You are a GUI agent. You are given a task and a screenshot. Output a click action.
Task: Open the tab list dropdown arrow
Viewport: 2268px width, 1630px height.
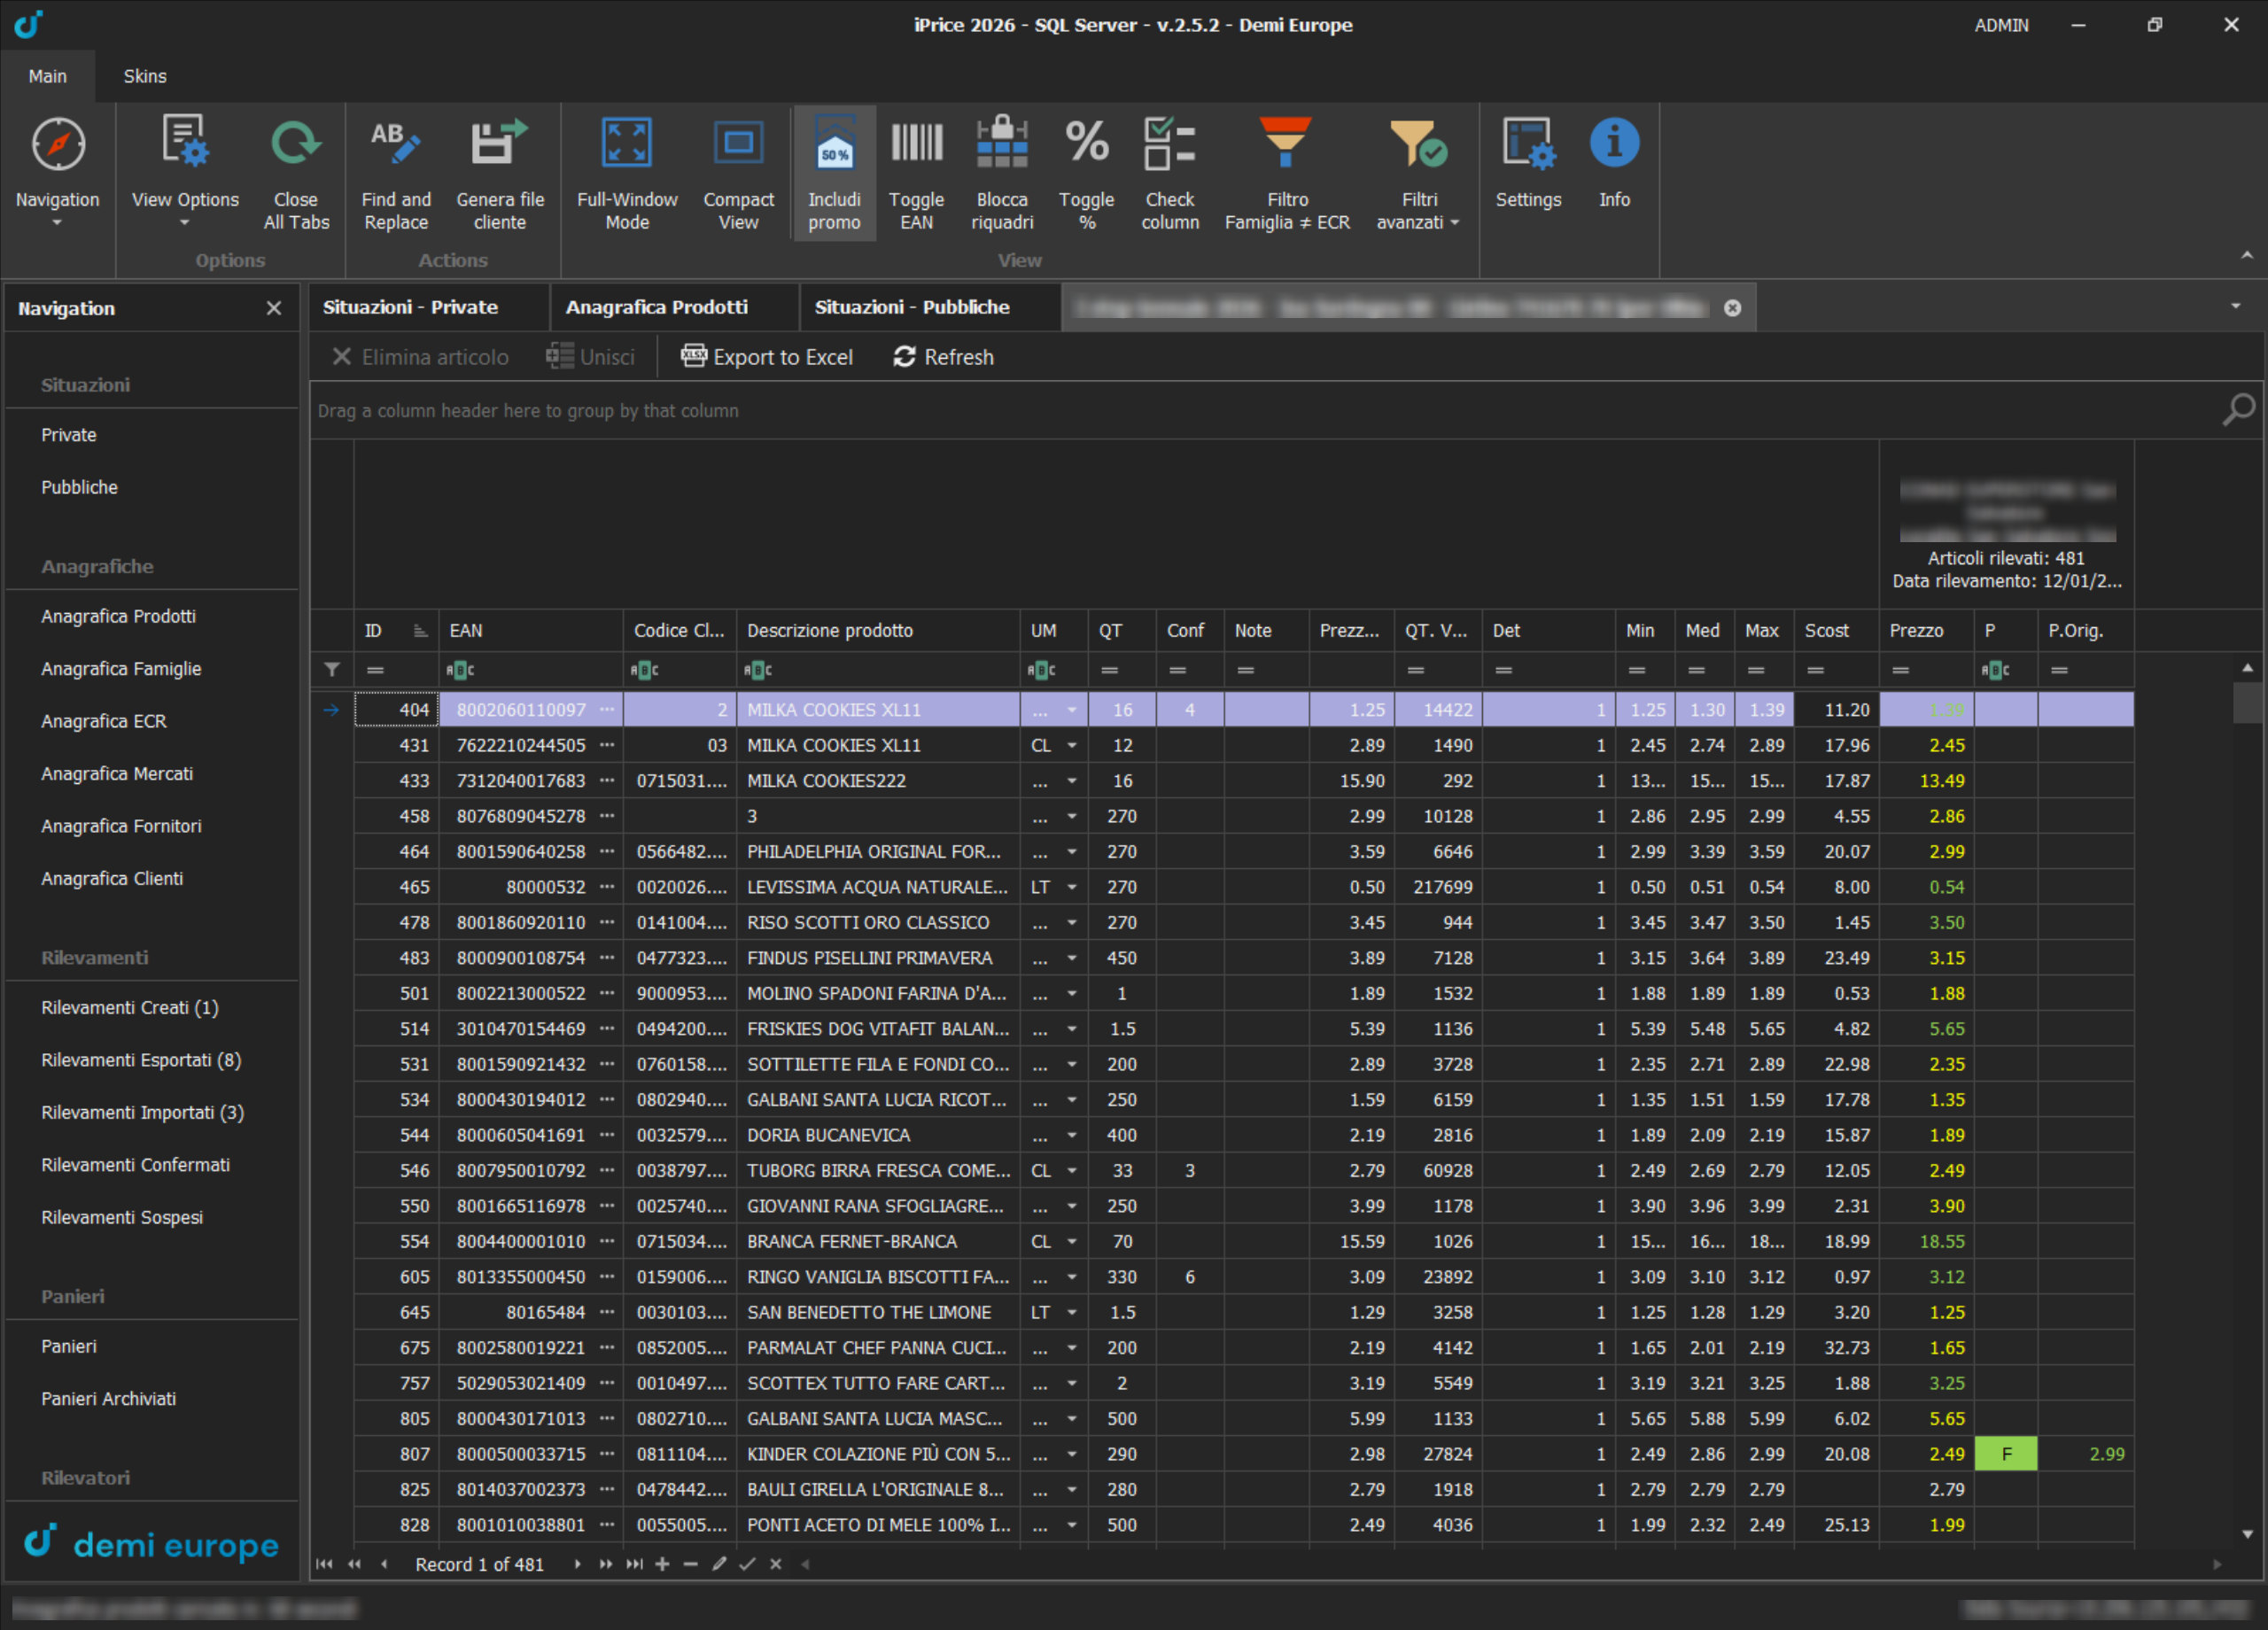point(2235,306)
